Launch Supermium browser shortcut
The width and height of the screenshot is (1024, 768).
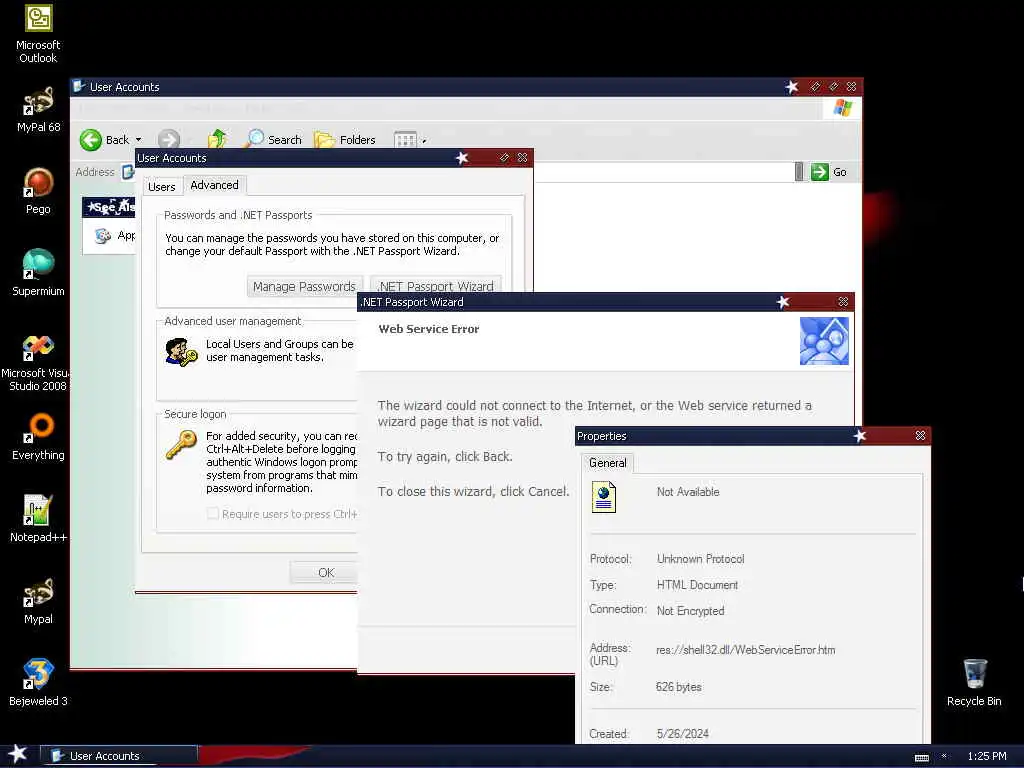click(38, 273)
